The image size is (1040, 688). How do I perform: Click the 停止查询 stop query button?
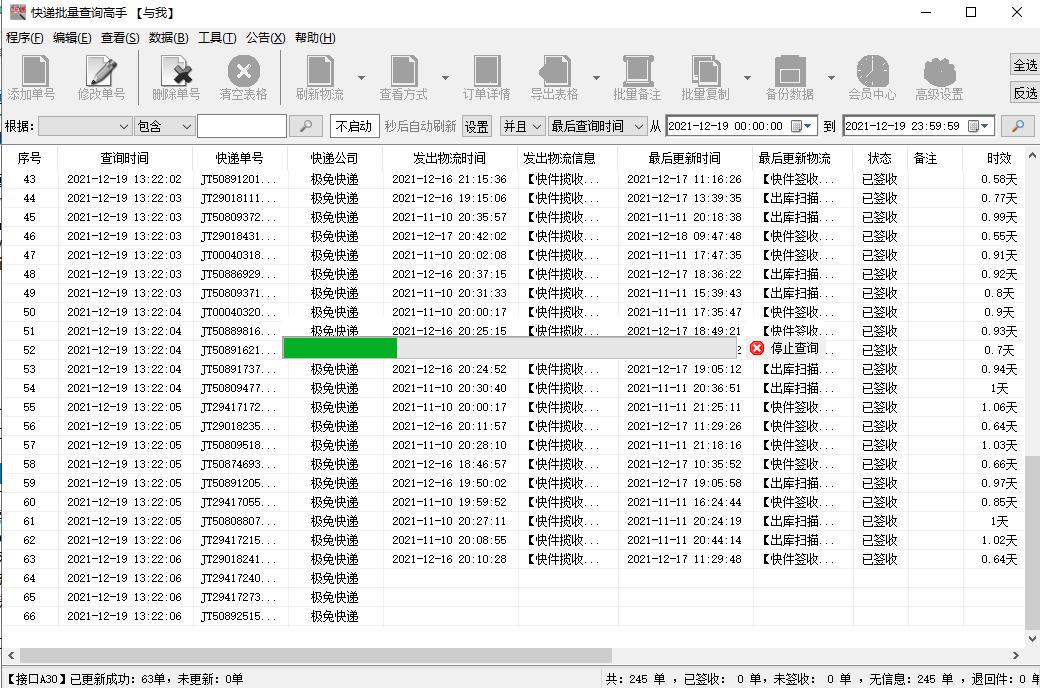(787, 348)
